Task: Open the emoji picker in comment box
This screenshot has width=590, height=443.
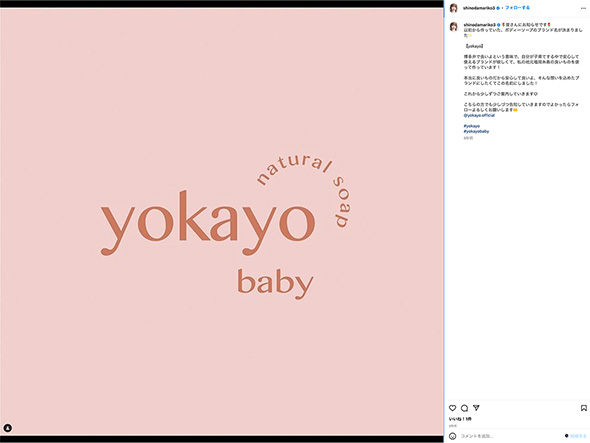Action: click(x=453, y=436)
